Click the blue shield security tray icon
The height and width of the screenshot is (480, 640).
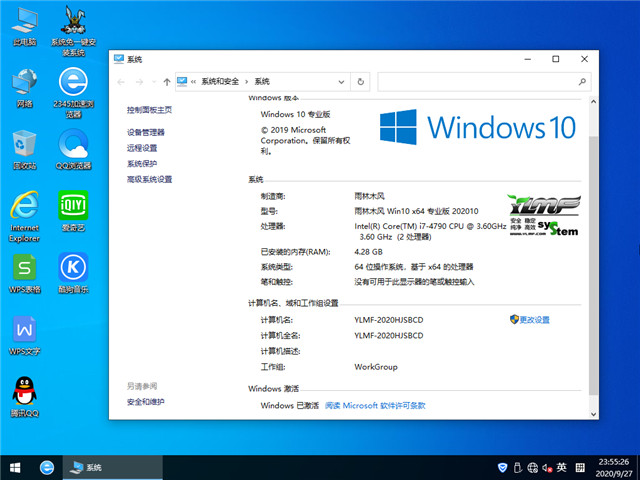[502, 468]
